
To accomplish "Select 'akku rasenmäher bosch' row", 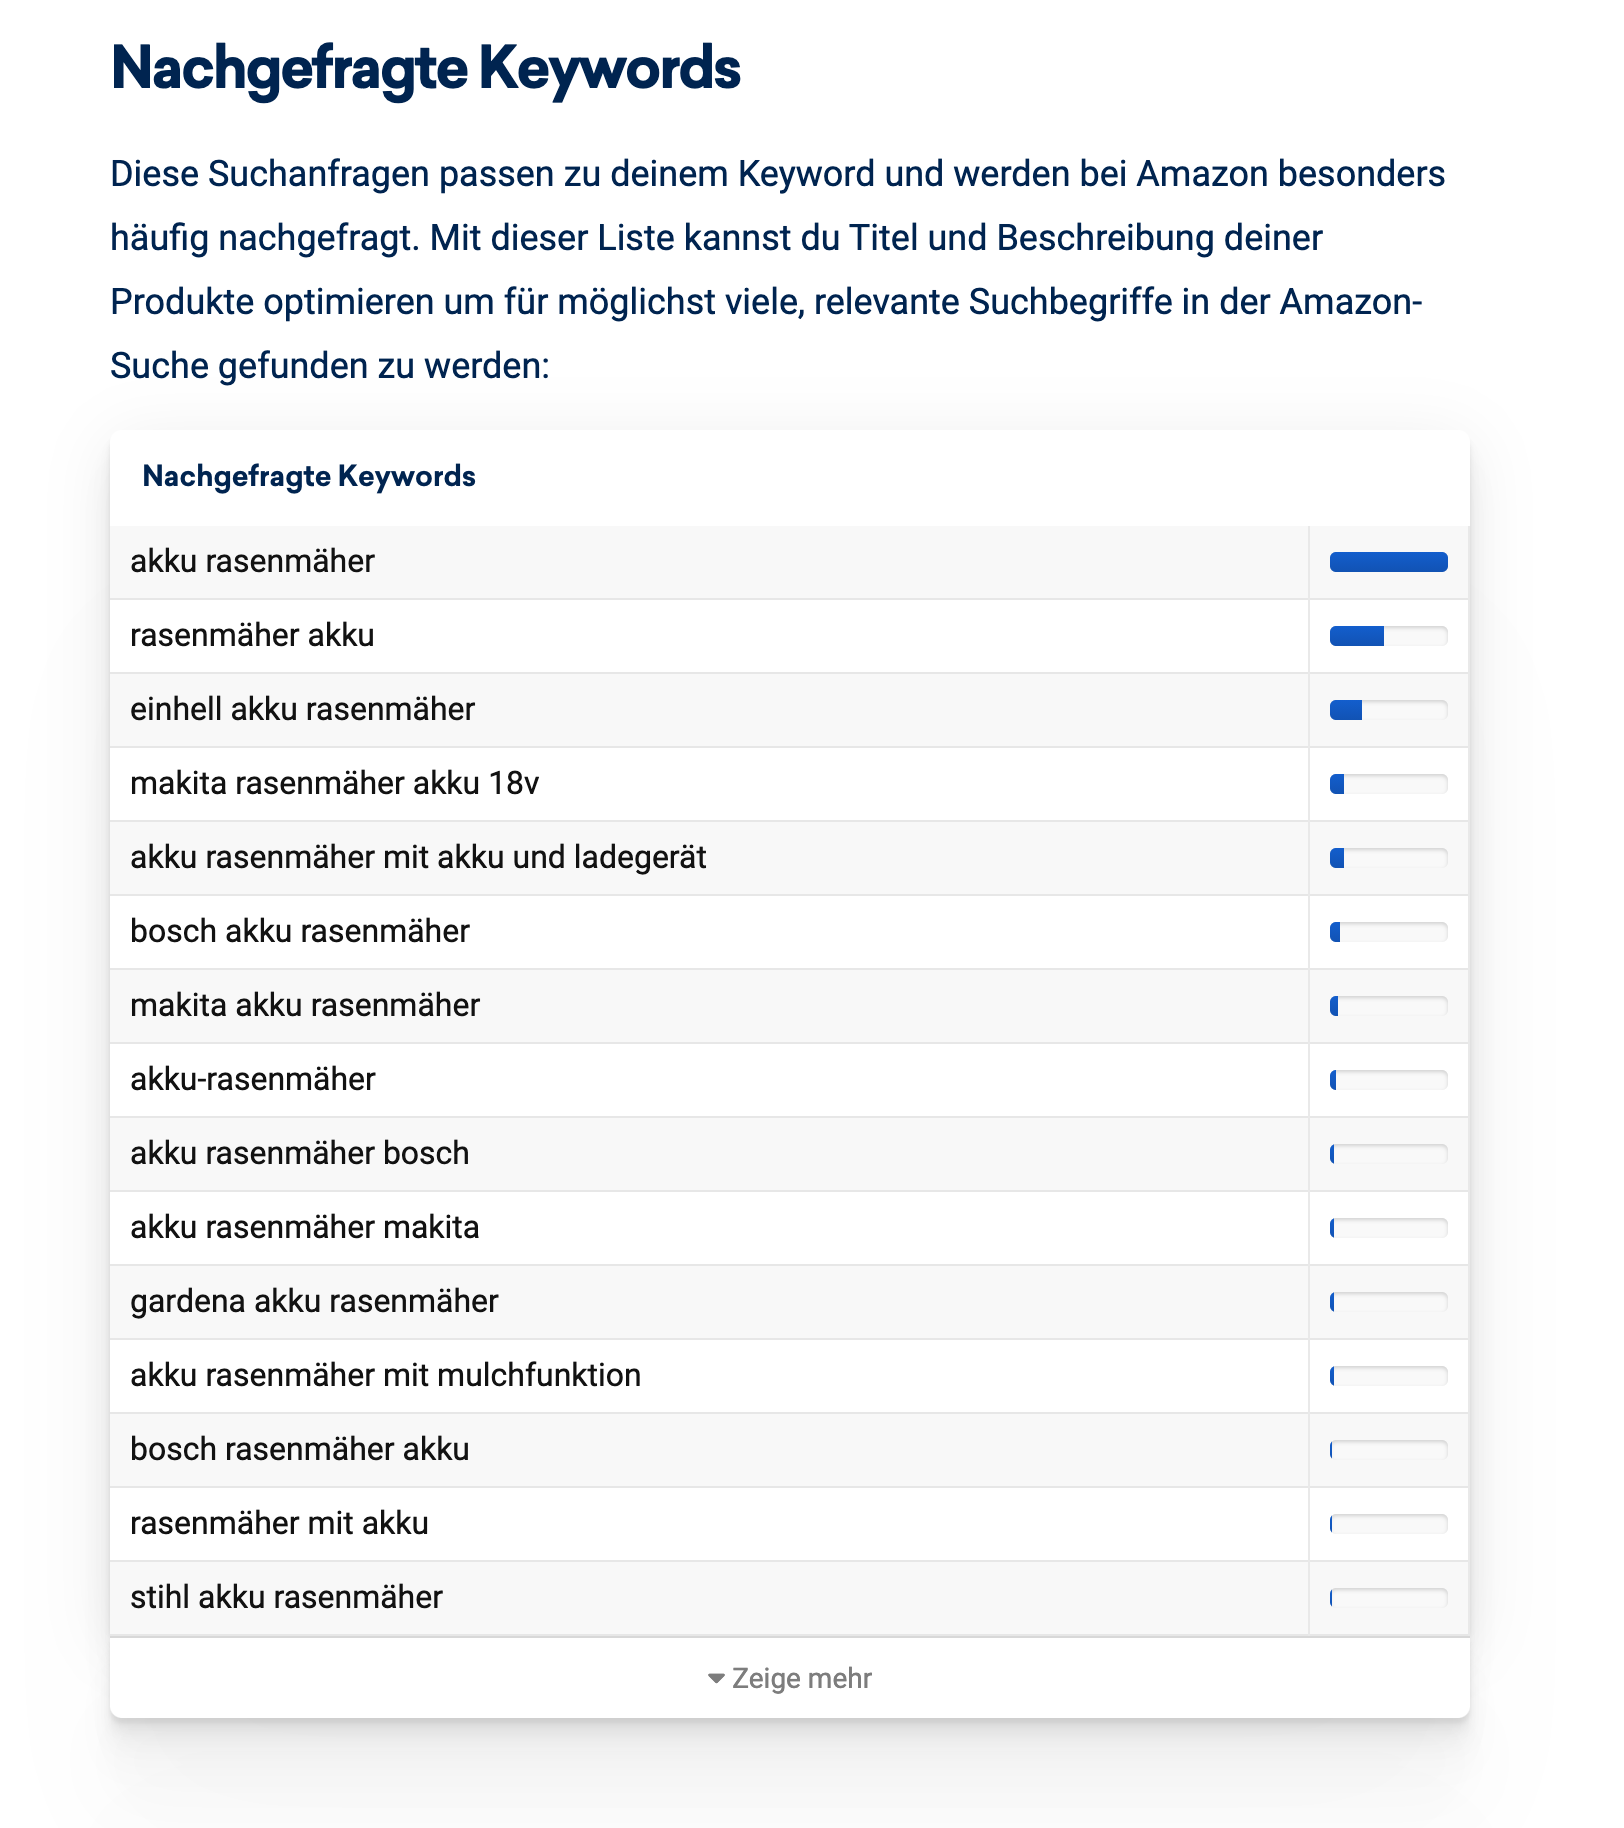I will (x=300, y=1154).
